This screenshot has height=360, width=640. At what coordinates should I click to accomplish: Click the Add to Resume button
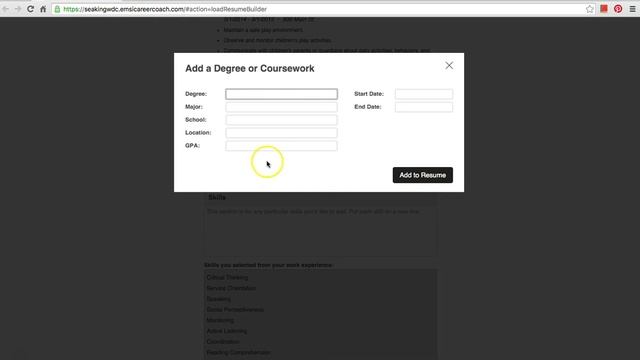(422, 175)
